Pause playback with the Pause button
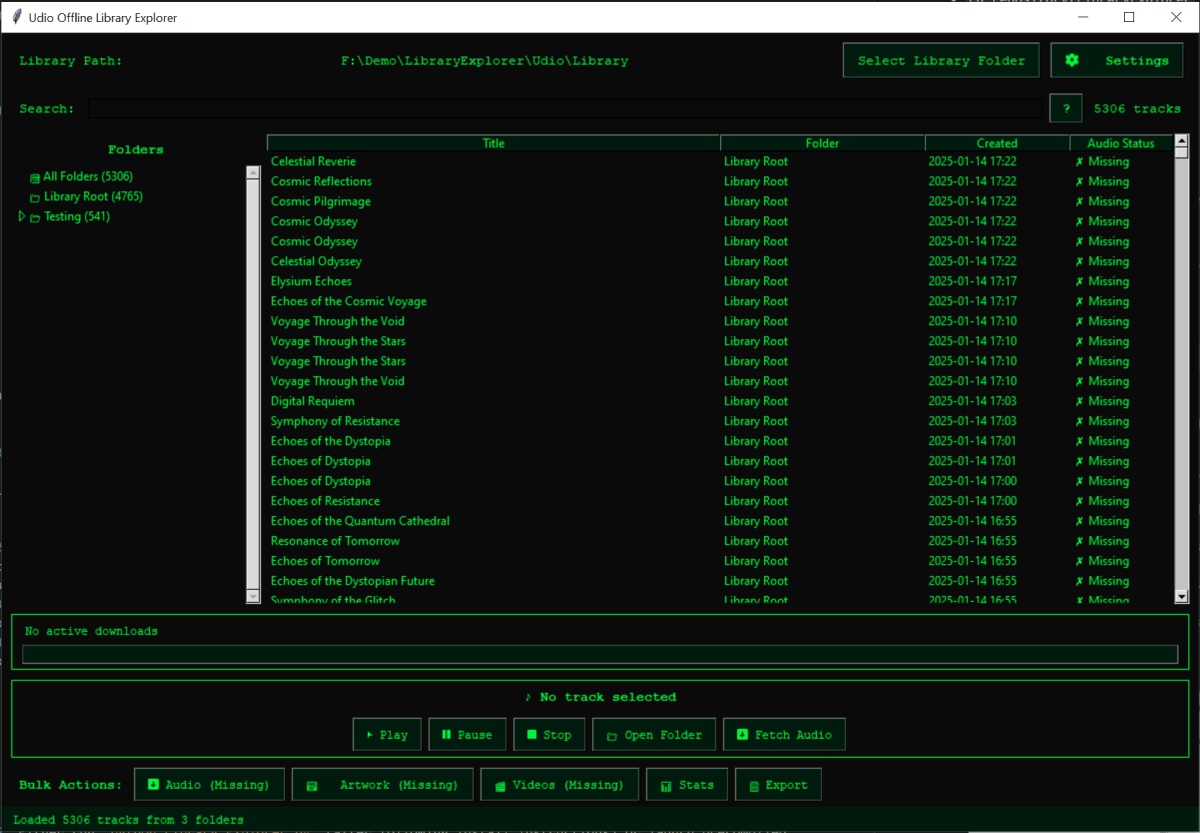The height and width of the screenshot is (833, 1200). 467,735
